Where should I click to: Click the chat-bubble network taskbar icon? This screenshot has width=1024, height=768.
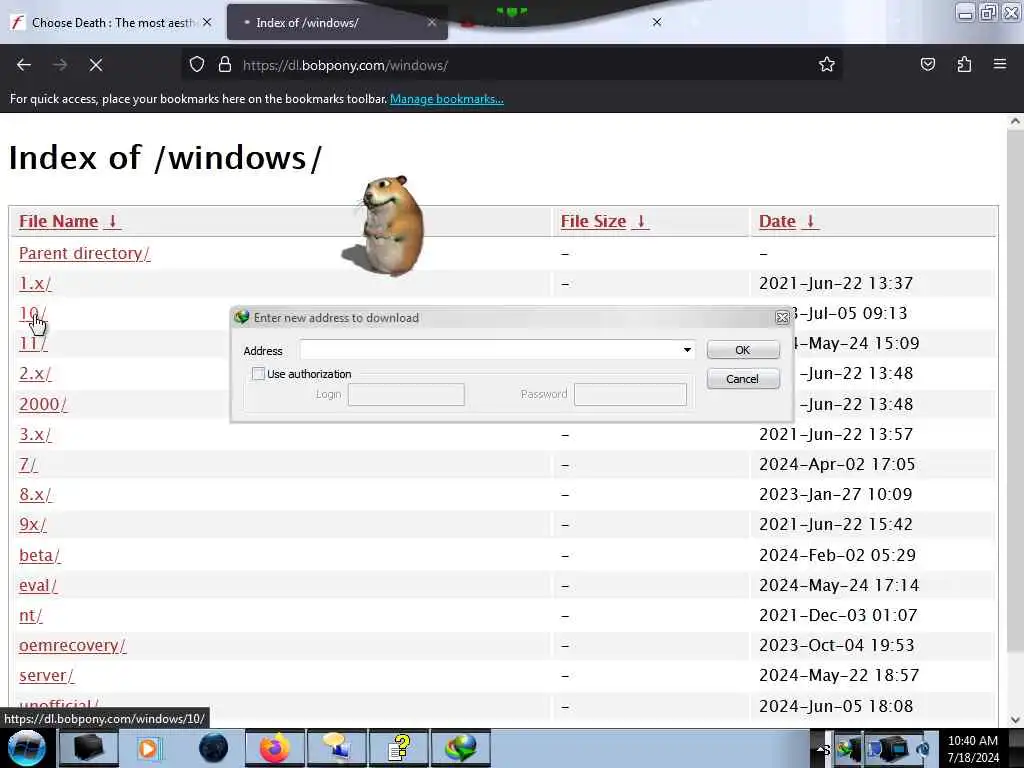336,748
